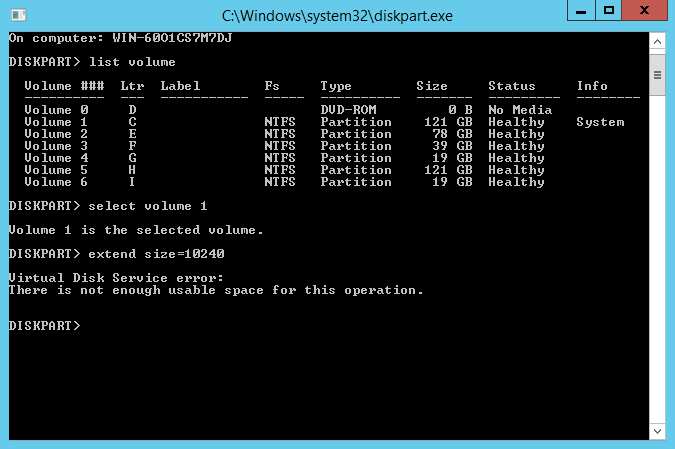The width and height of the screenshot is (675, 449).
Task: Click the 'System' info entry
Action: pyautogui.click(x=600, y=122)
